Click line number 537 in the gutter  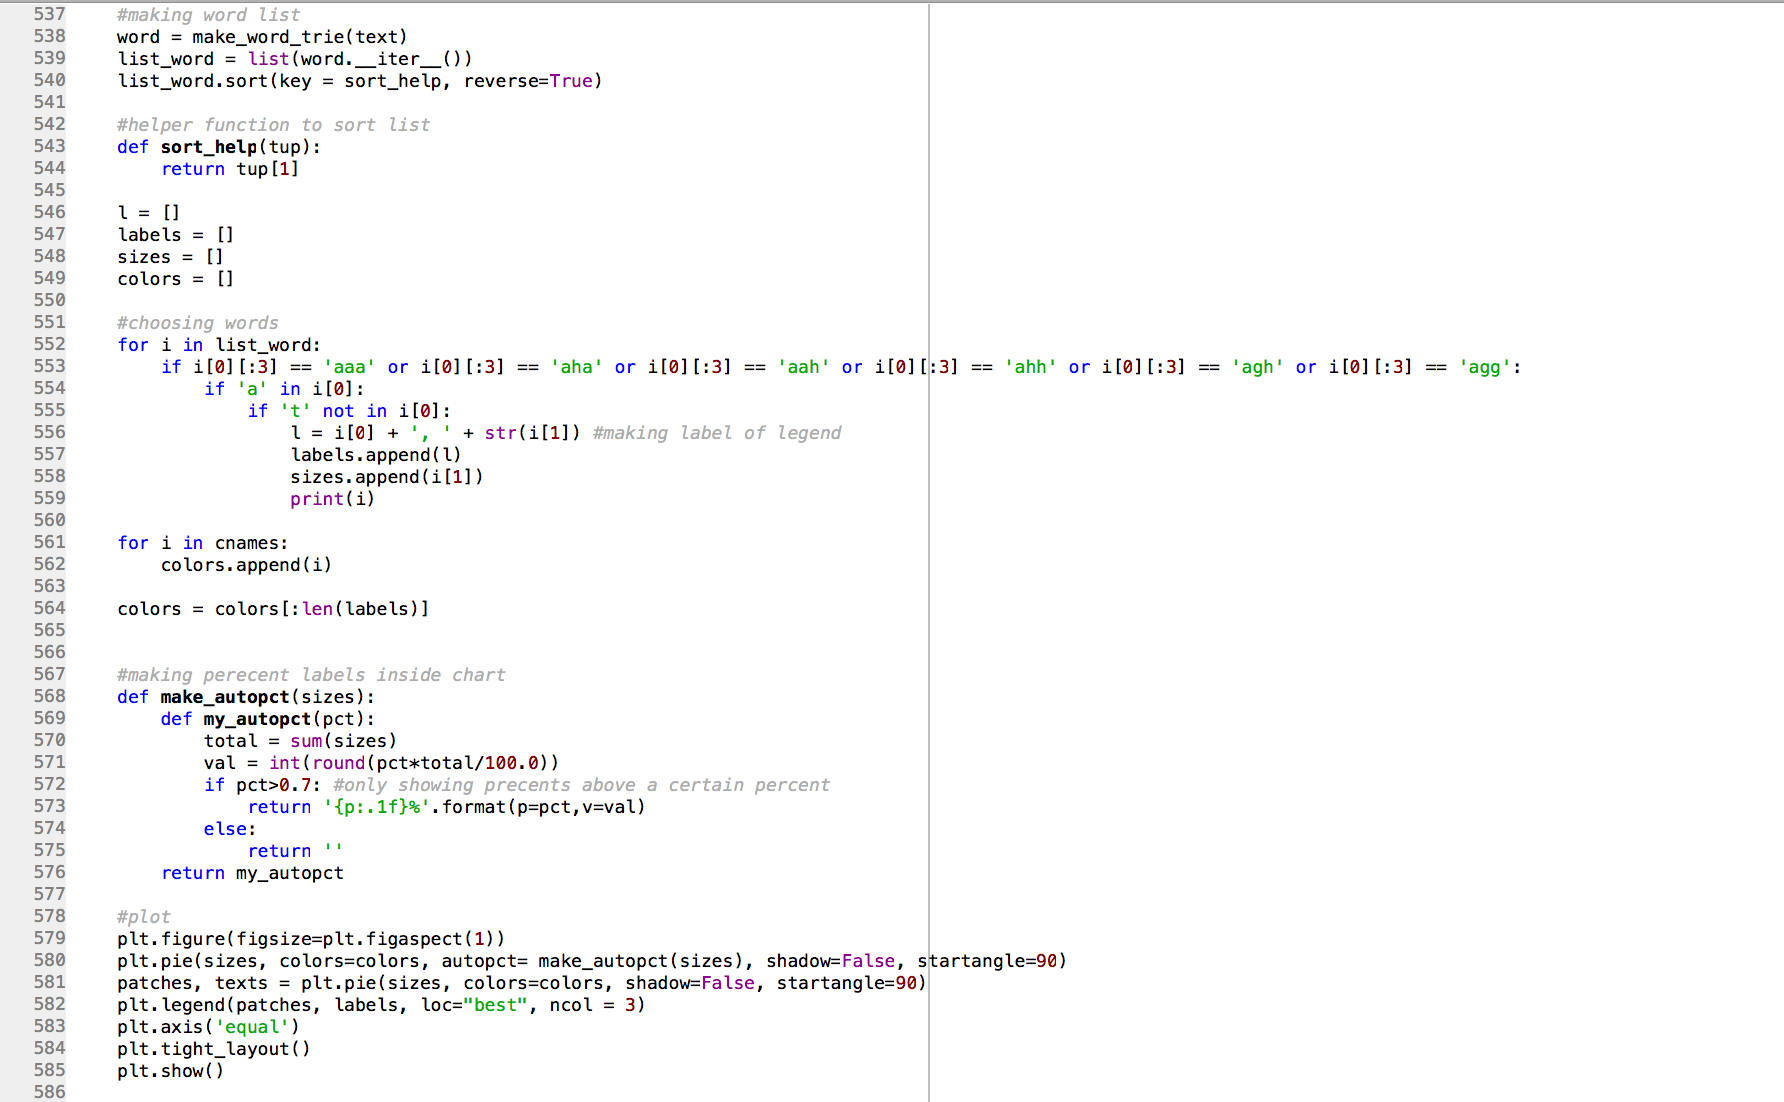point(49,14)
